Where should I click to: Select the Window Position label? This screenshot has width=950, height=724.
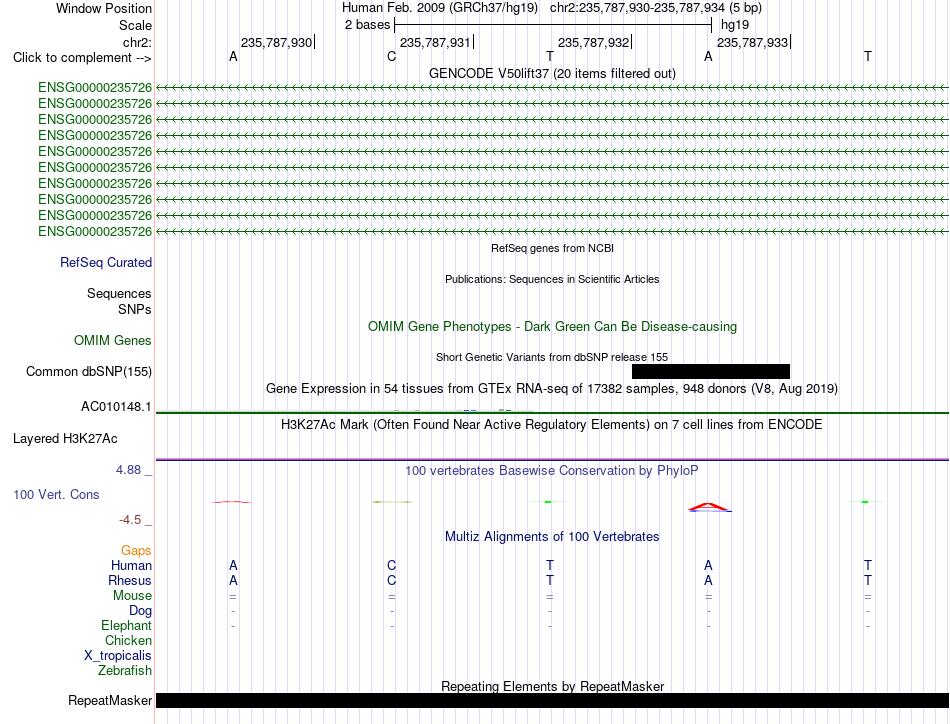104,8
